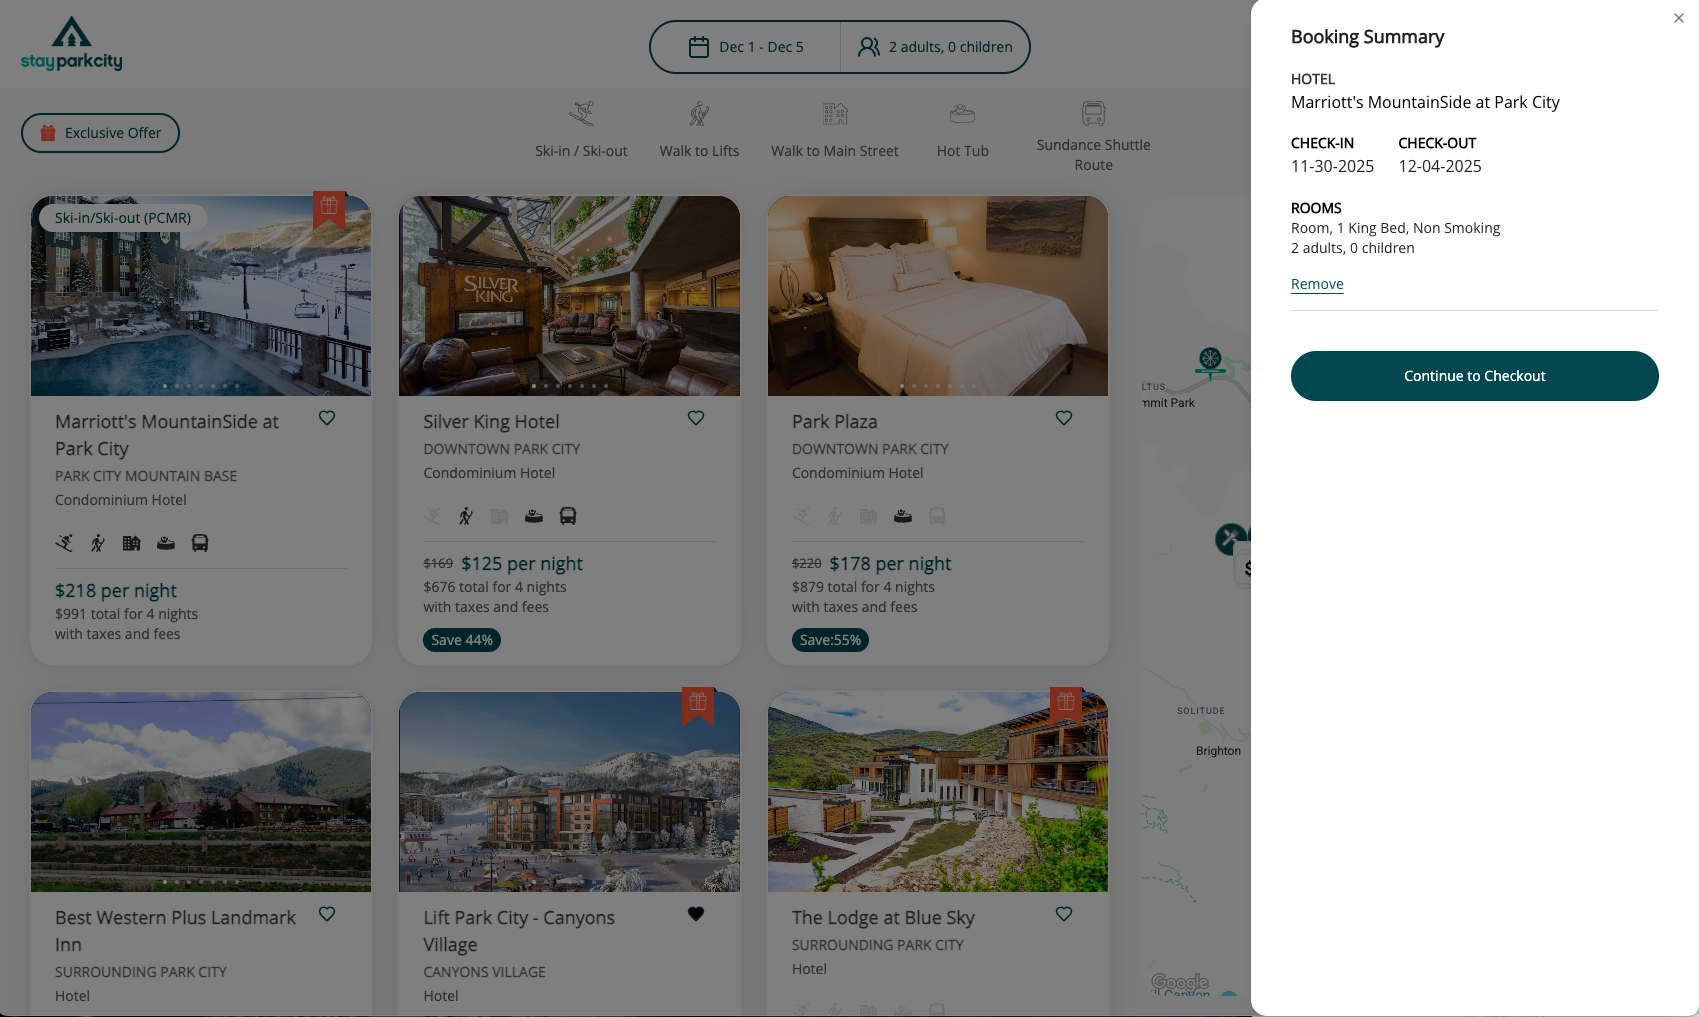1699x1017 pixels.
Task: Click Room, 1 King Bed, Non Smoking text
Action: pos(1395,228)
